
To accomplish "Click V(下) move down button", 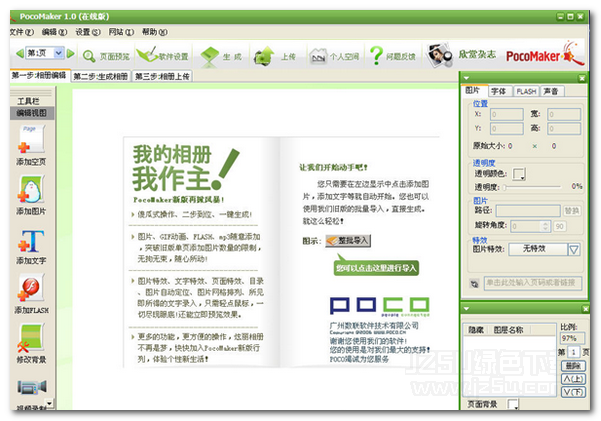I will tap(573, 392).
